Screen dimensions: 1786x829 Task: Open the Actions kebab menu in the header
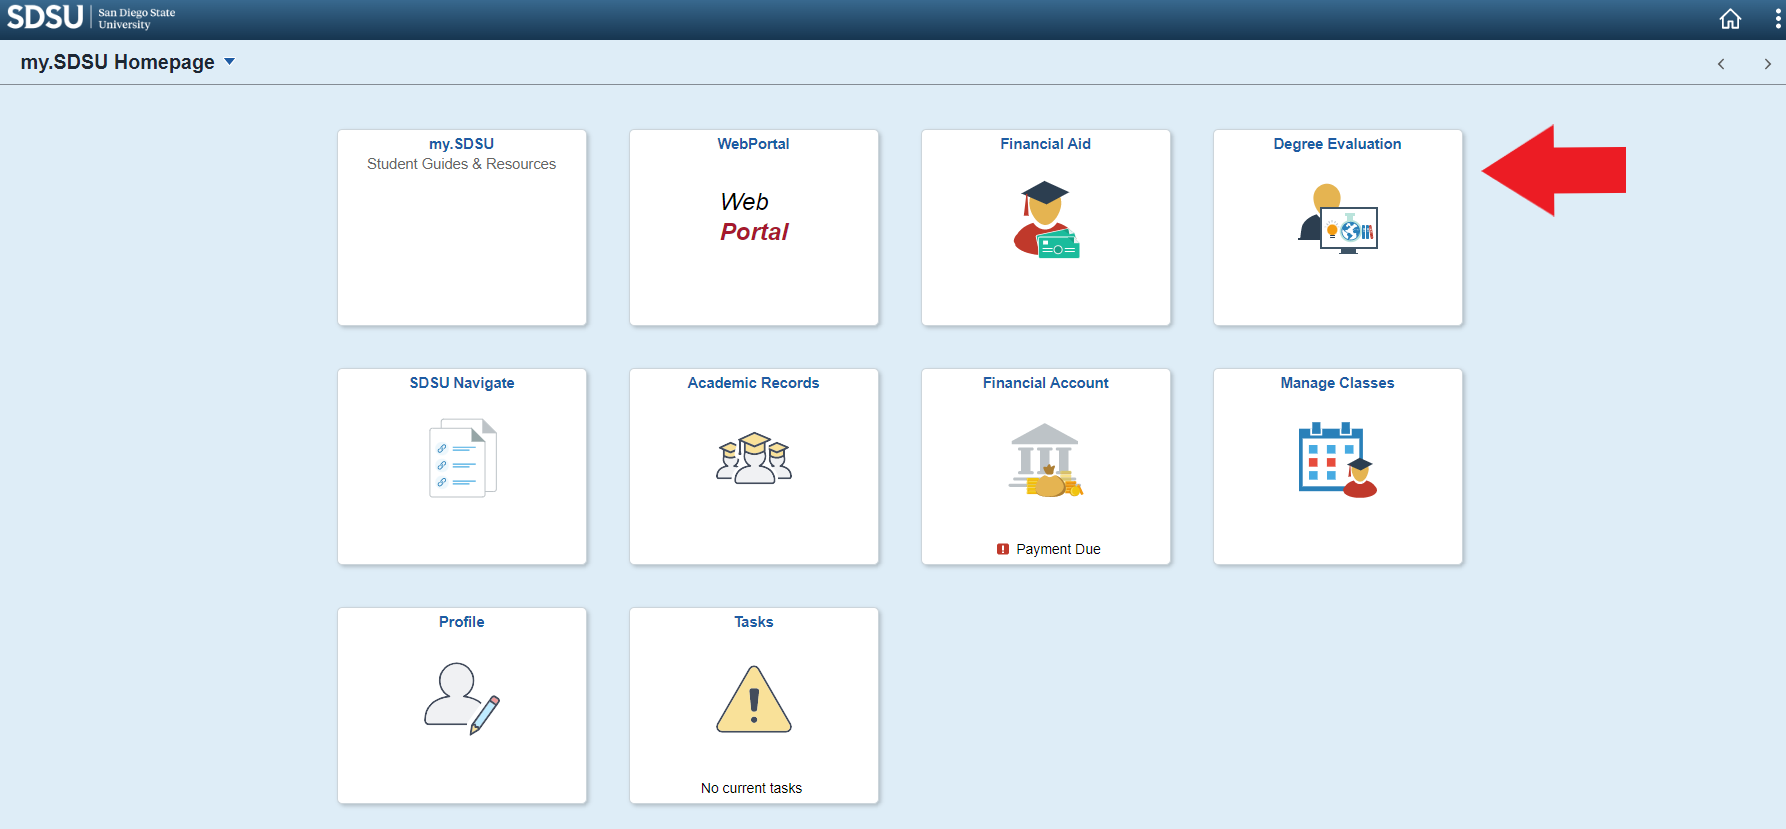coord(1777,19)
